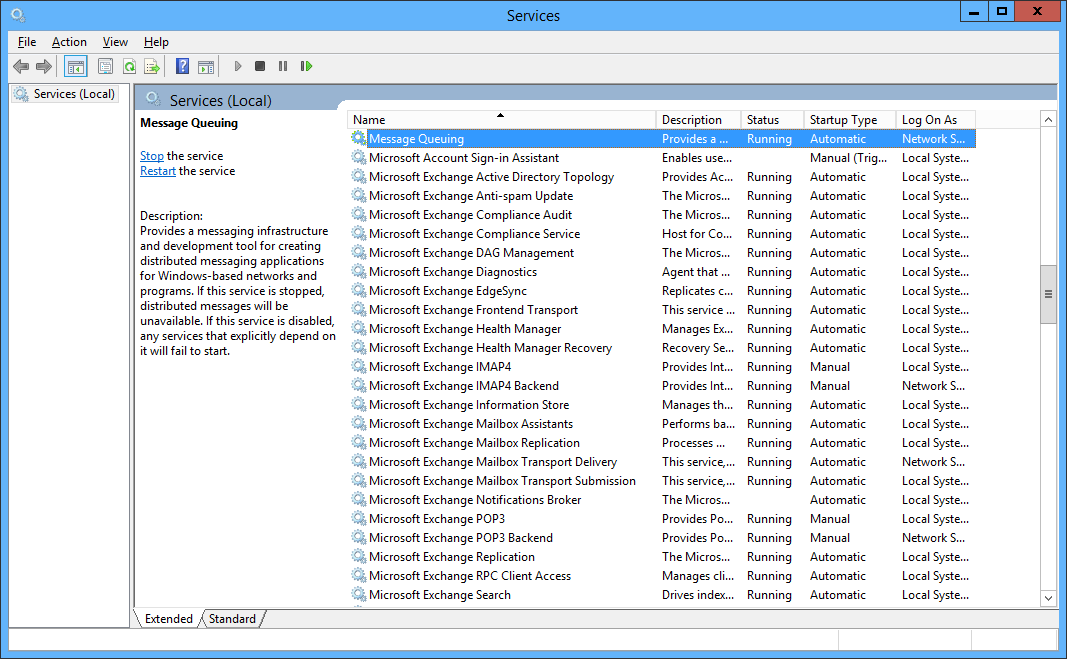Click the Export List toolbar icon
Image resolution: width=1067 pixels, height=659 pixels.
tap(152, 66)
